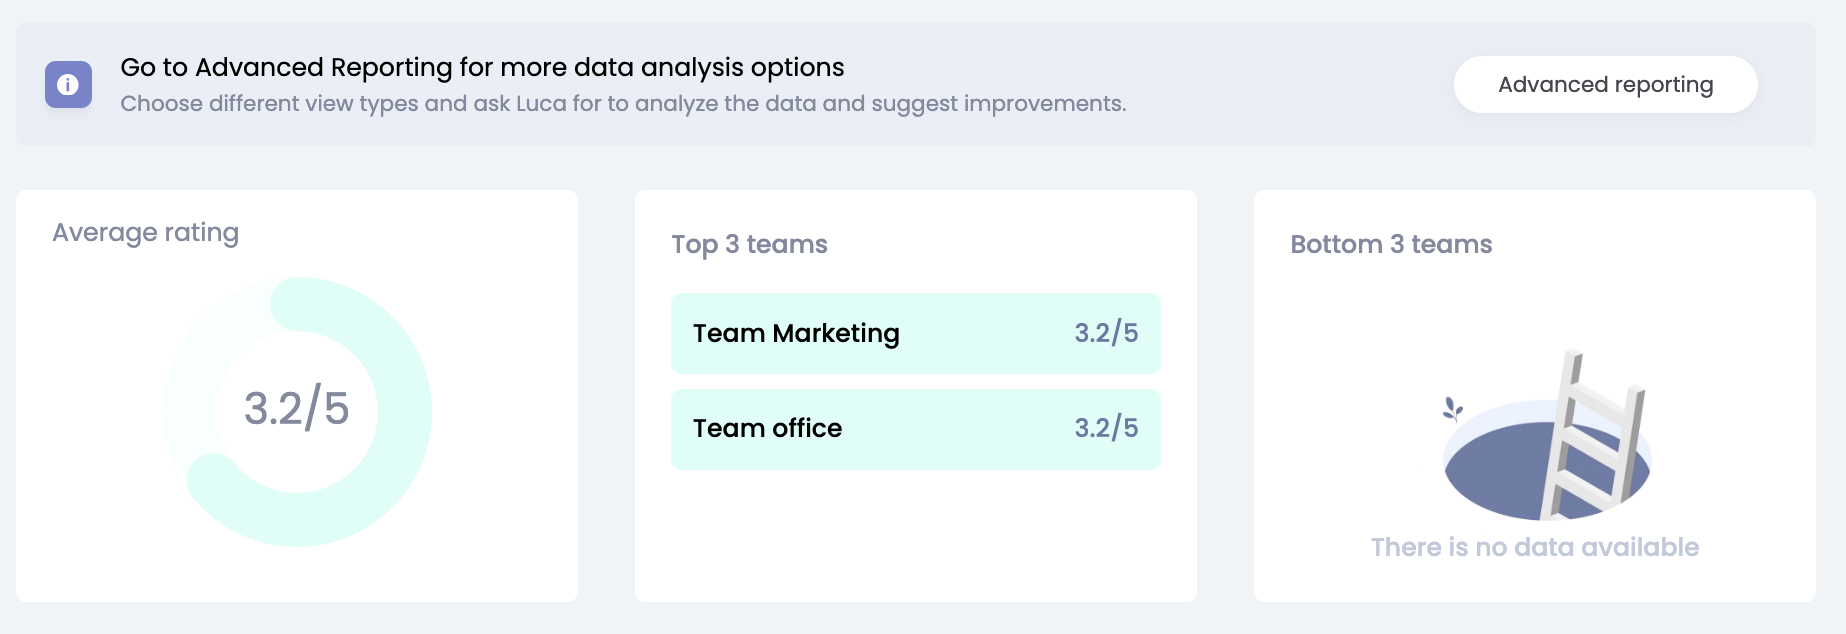This screenshot has height=634, width=1846.
Task: Click the Average rating heading
Action: (146, 233)
